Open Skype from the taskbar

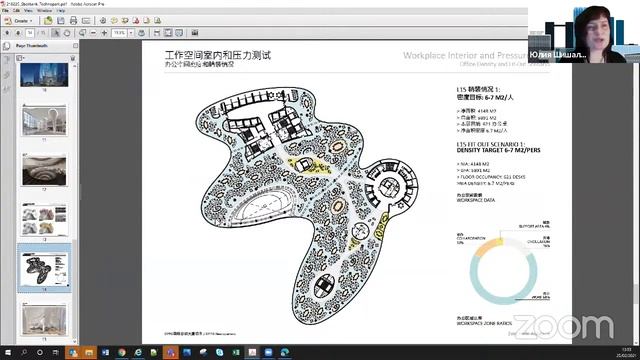(219, 352)
